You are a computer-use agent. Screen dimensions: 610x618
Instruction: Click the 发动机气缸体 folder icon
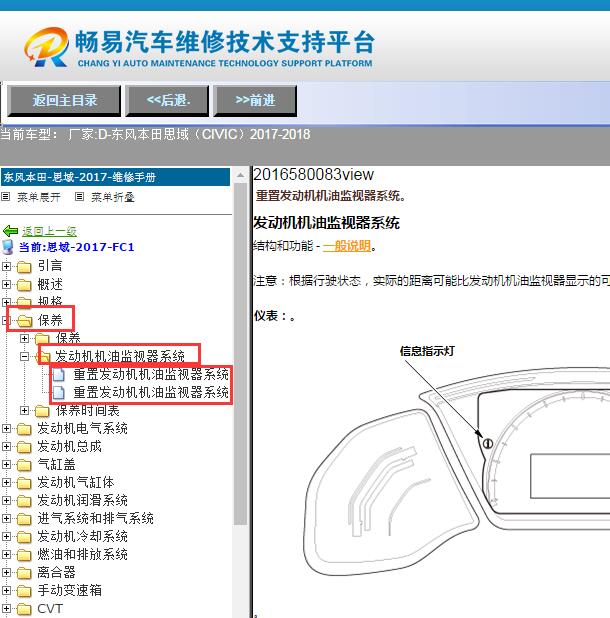tap(24, 483)
